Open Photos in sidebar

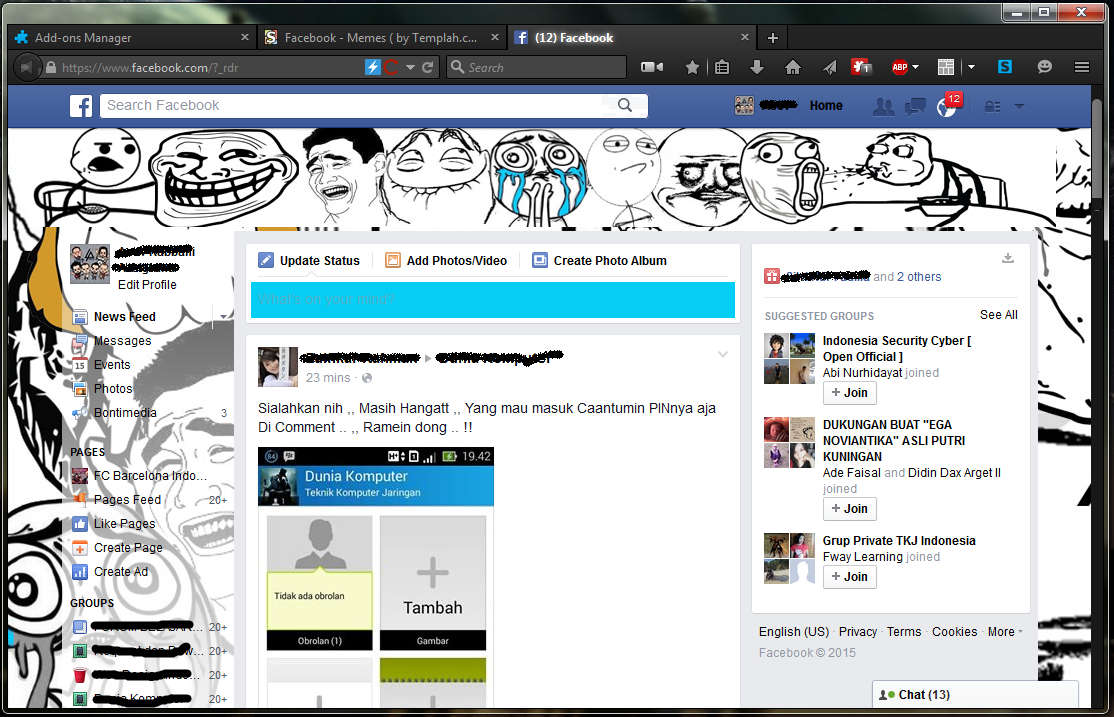[x=113, y=389]
